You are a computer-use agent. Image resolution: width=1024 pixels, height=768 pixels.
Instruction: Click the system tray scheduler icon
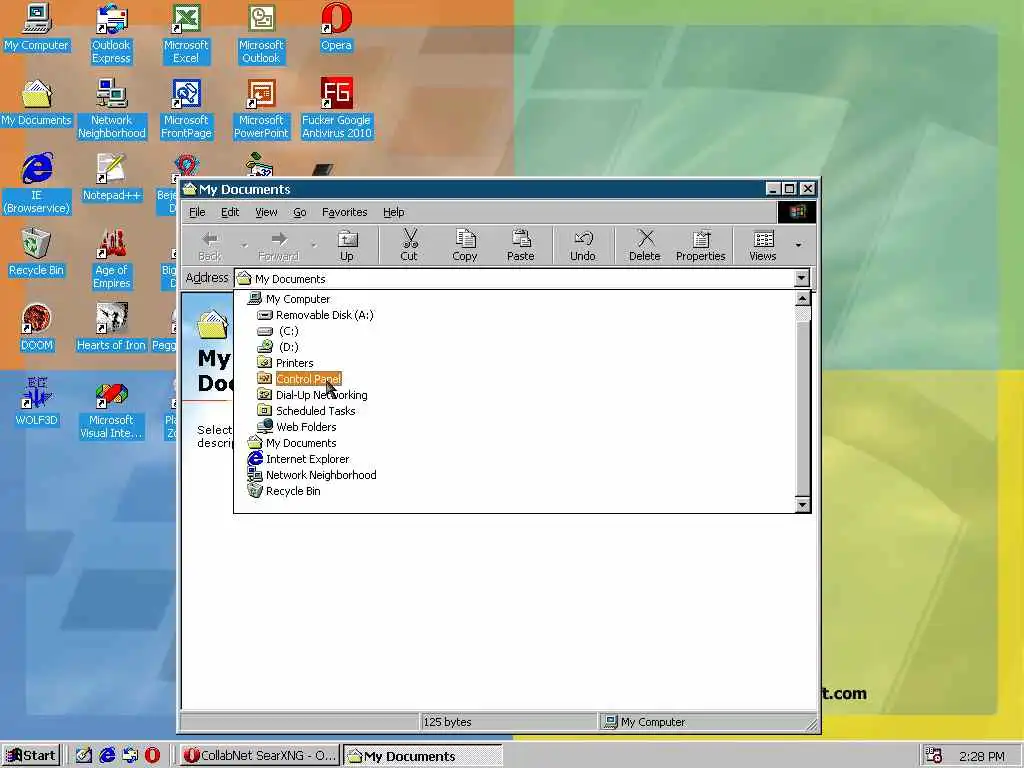934,756
